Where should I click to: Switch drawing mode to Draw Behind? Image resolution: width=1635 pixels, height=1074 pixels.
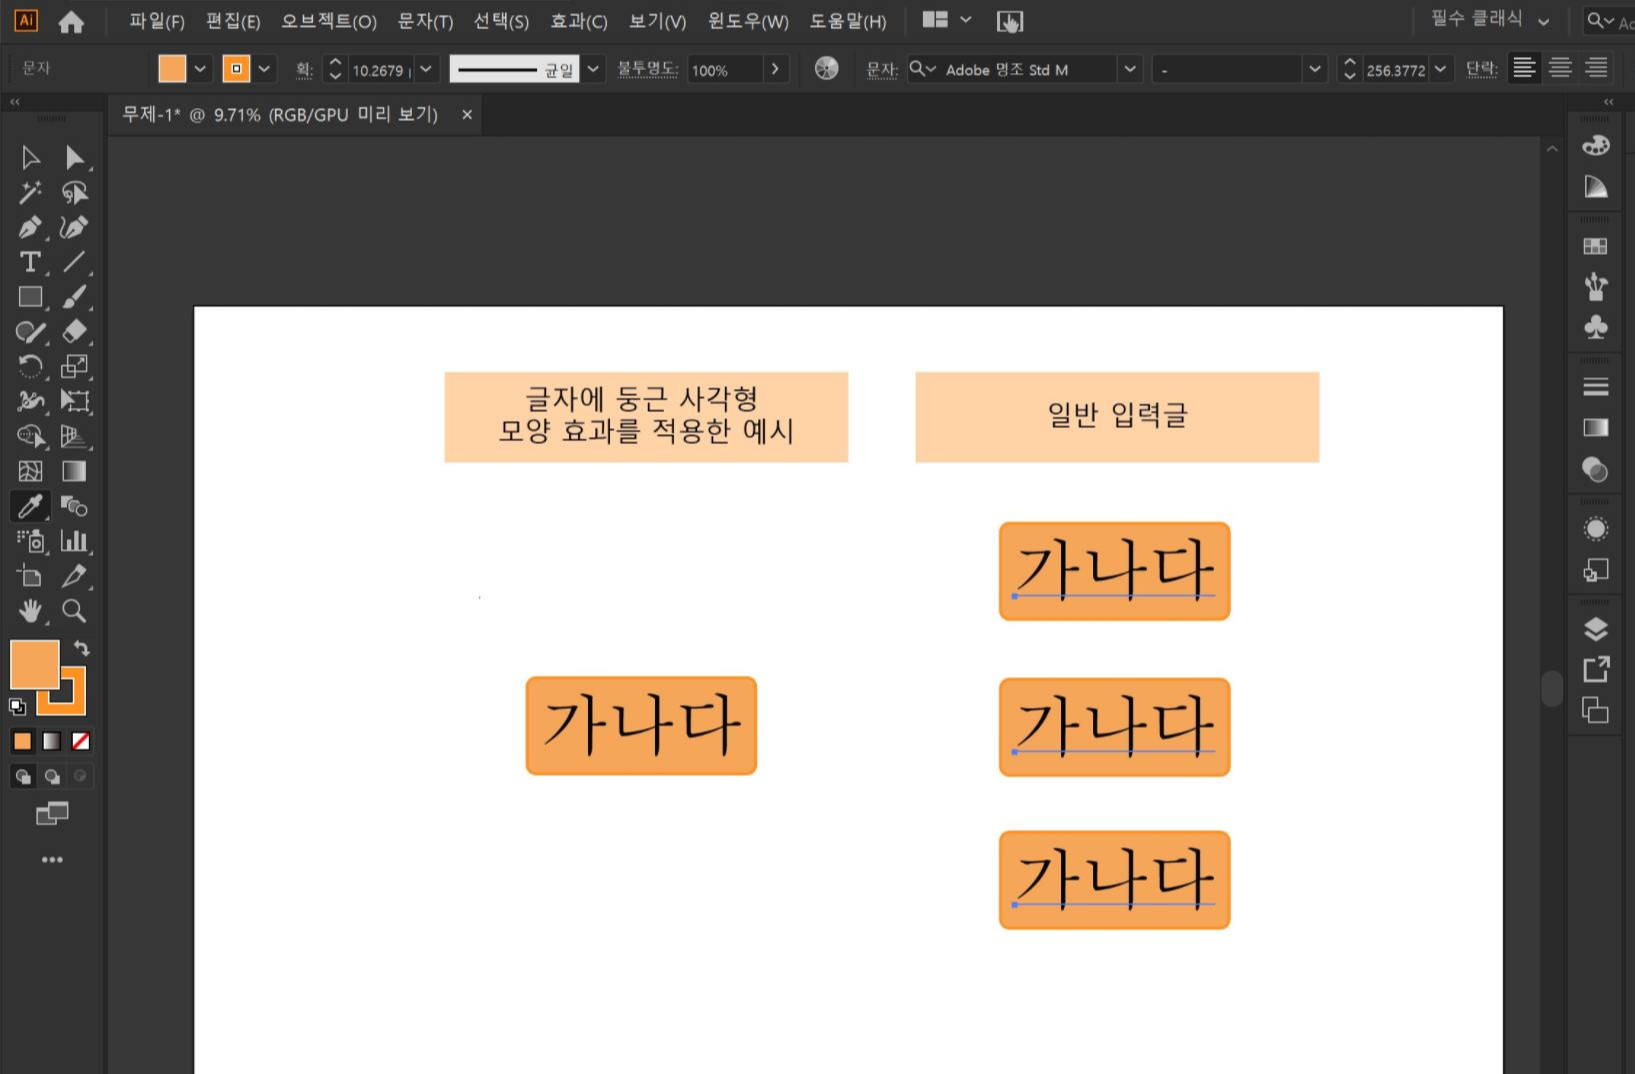[52, 776]
